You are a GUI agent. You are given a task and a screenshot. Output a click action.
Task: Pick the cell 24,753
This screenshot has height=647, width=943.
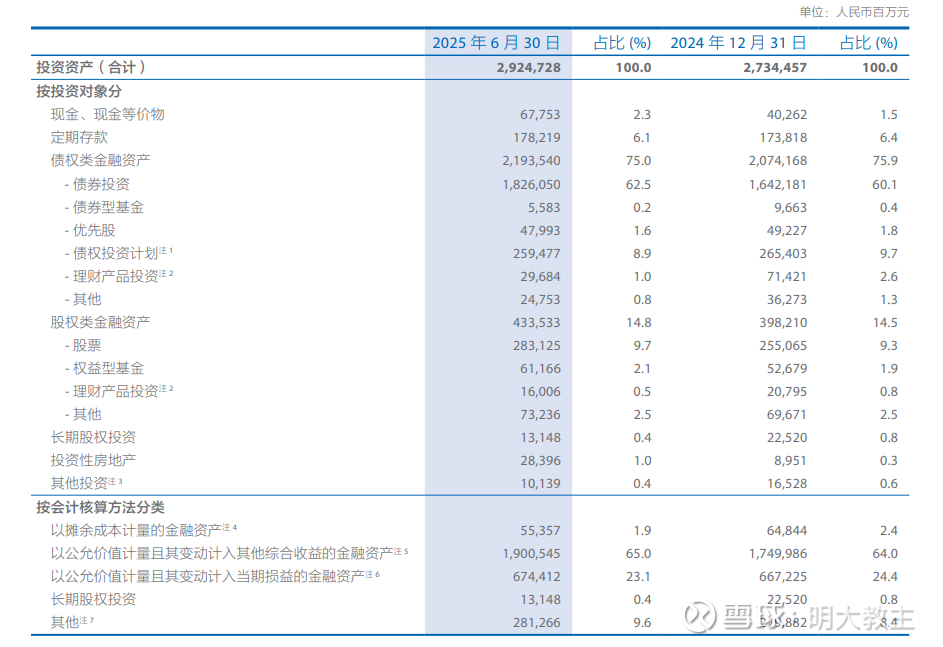[x=540, y=299]
